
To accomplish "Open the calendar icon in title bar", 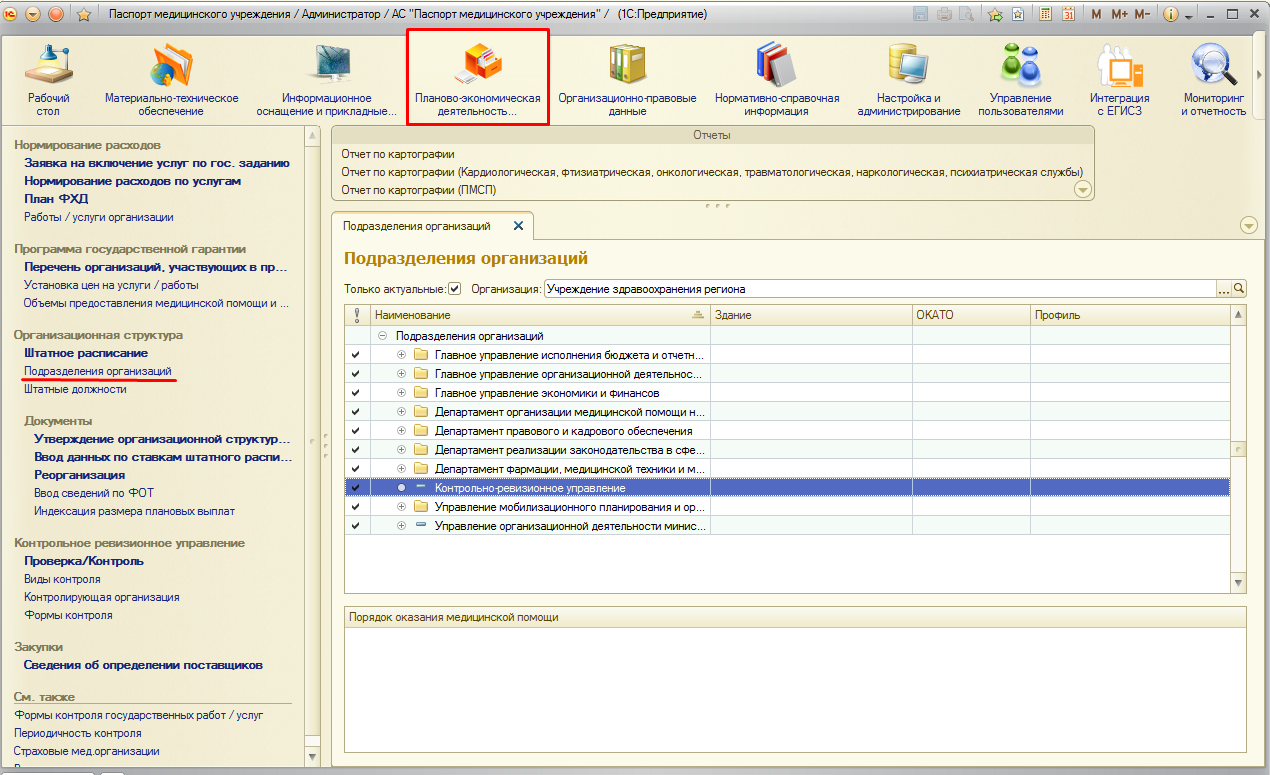I will 1068,15.
